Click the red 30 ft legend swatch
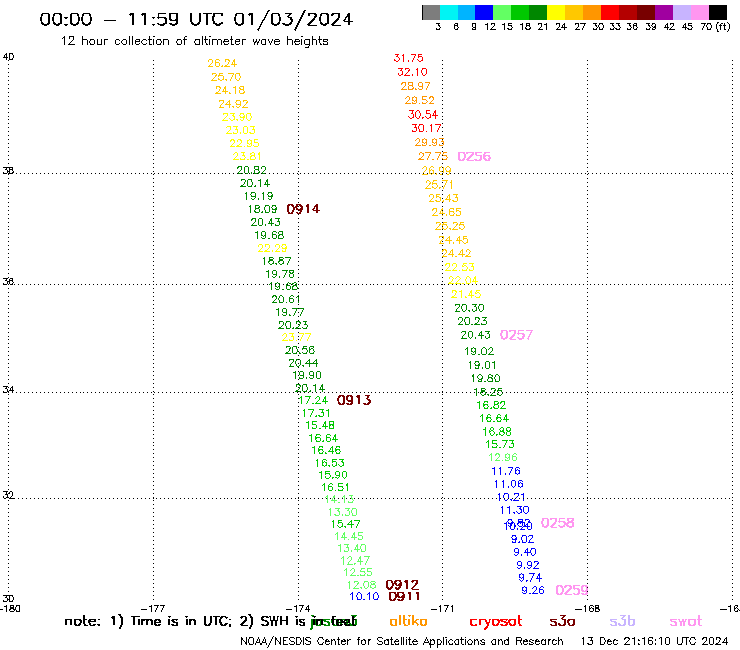The width and height of the screenshot is (740, 650). coord(610,12)
